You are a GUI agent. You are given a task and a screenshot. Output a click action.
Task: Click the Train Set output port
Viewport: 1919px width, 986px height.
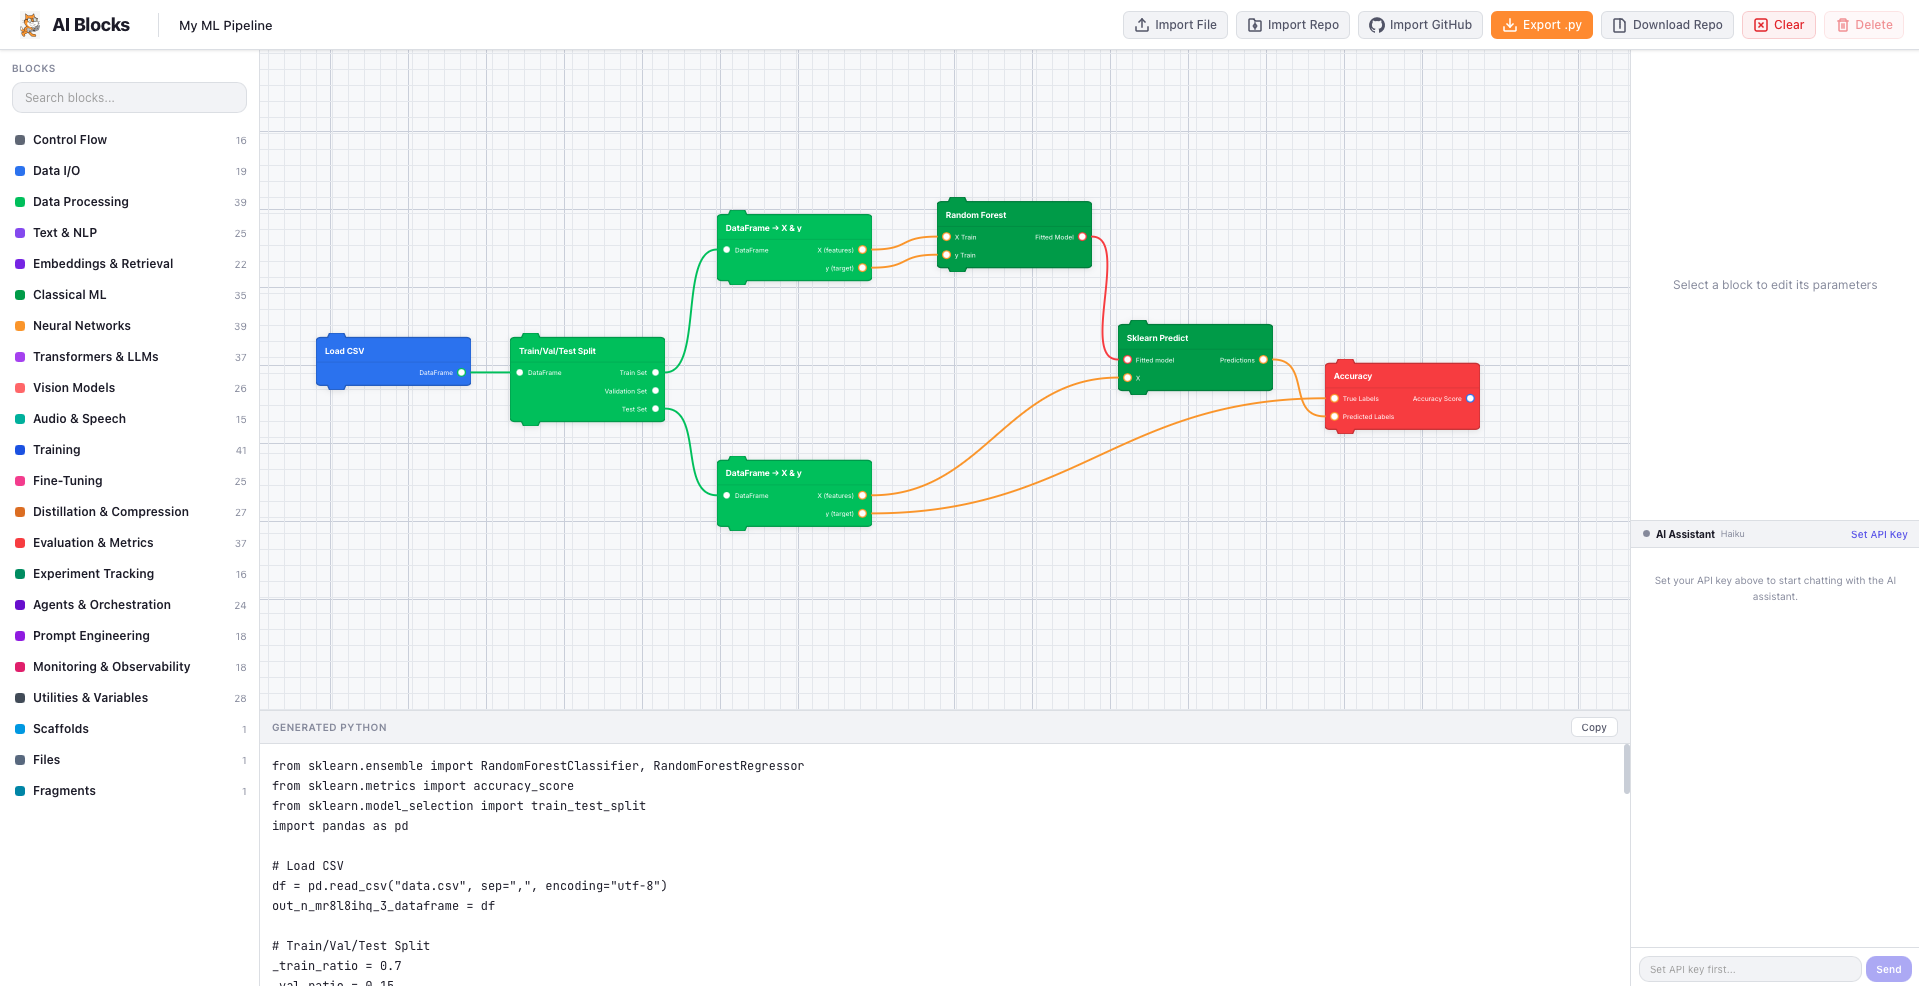[656, 373]
